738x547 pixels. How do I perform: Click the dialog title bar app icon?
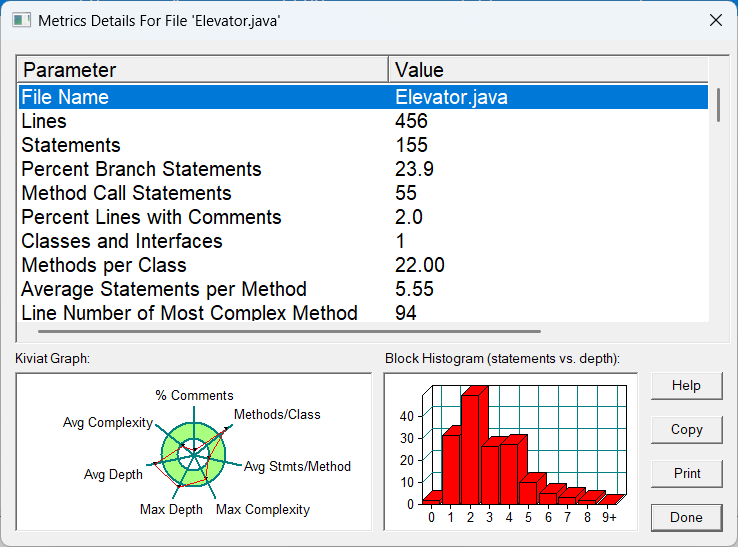[21, 21]
